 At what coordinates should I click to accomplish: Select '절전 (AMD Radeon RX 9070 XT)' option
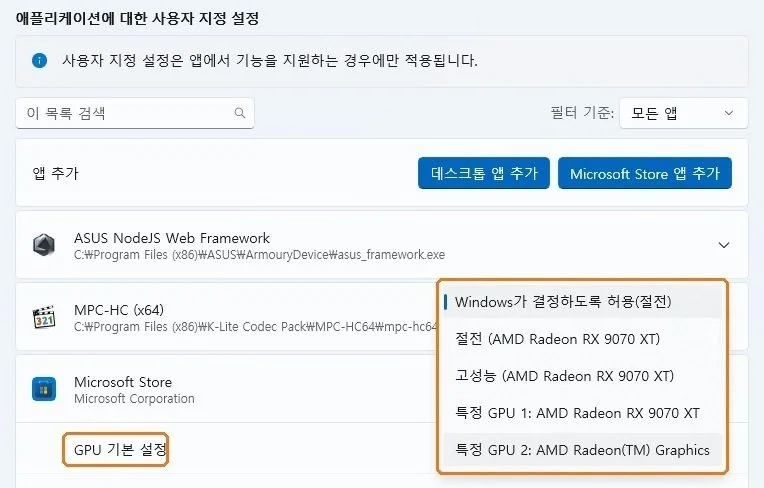pyautogui.click(x=582, y=339)
